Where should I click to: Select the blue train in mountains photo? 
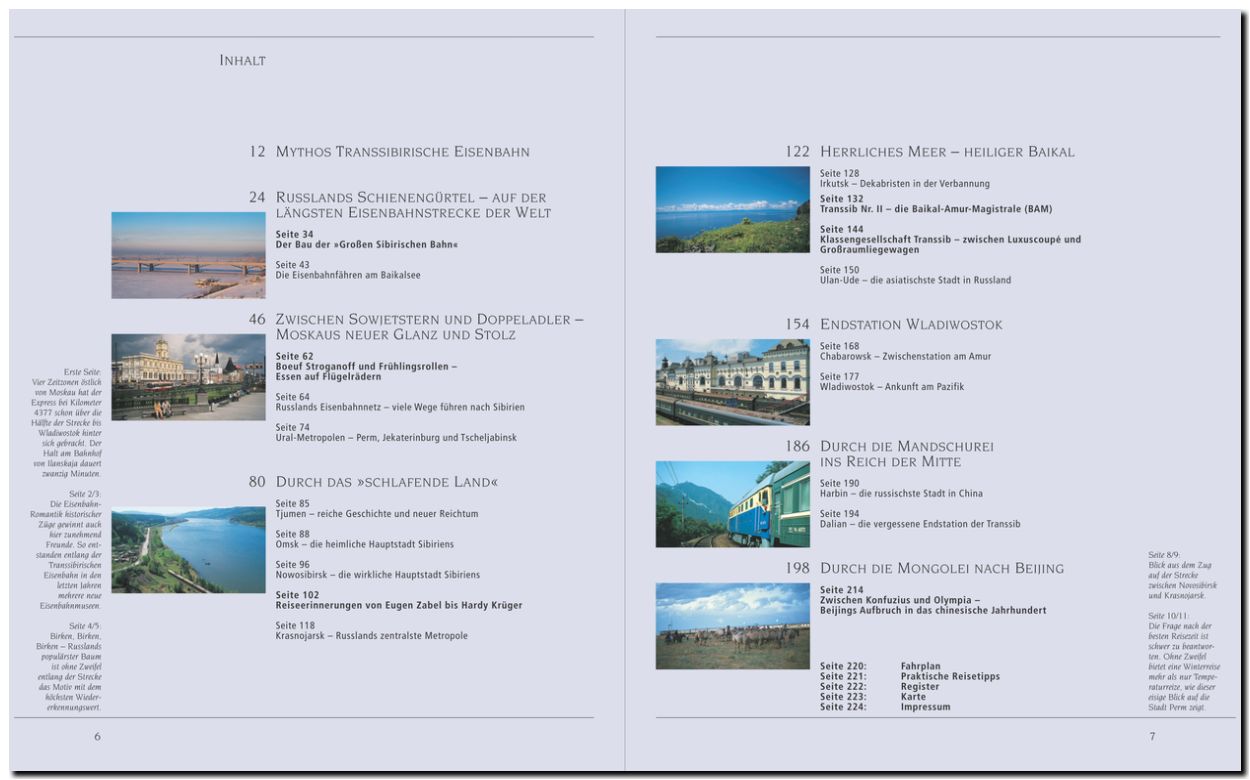click(x=732, y=504)
